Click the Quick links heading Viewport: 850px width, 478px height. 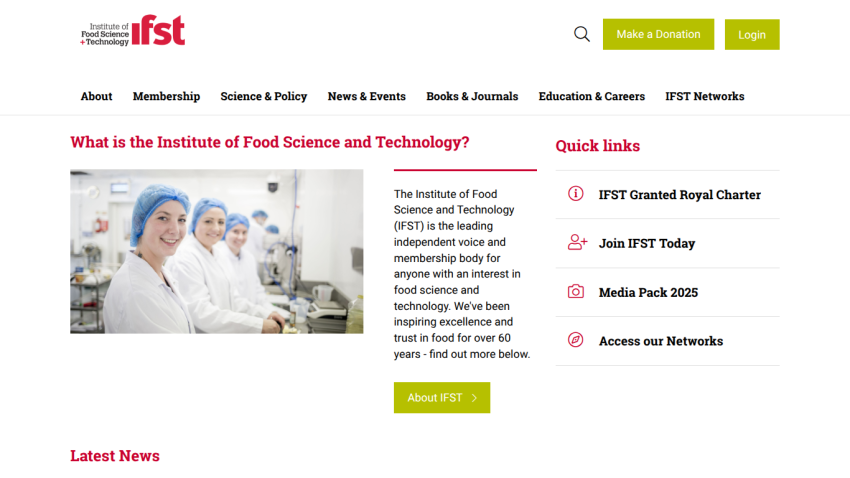[x=597, y=146]
